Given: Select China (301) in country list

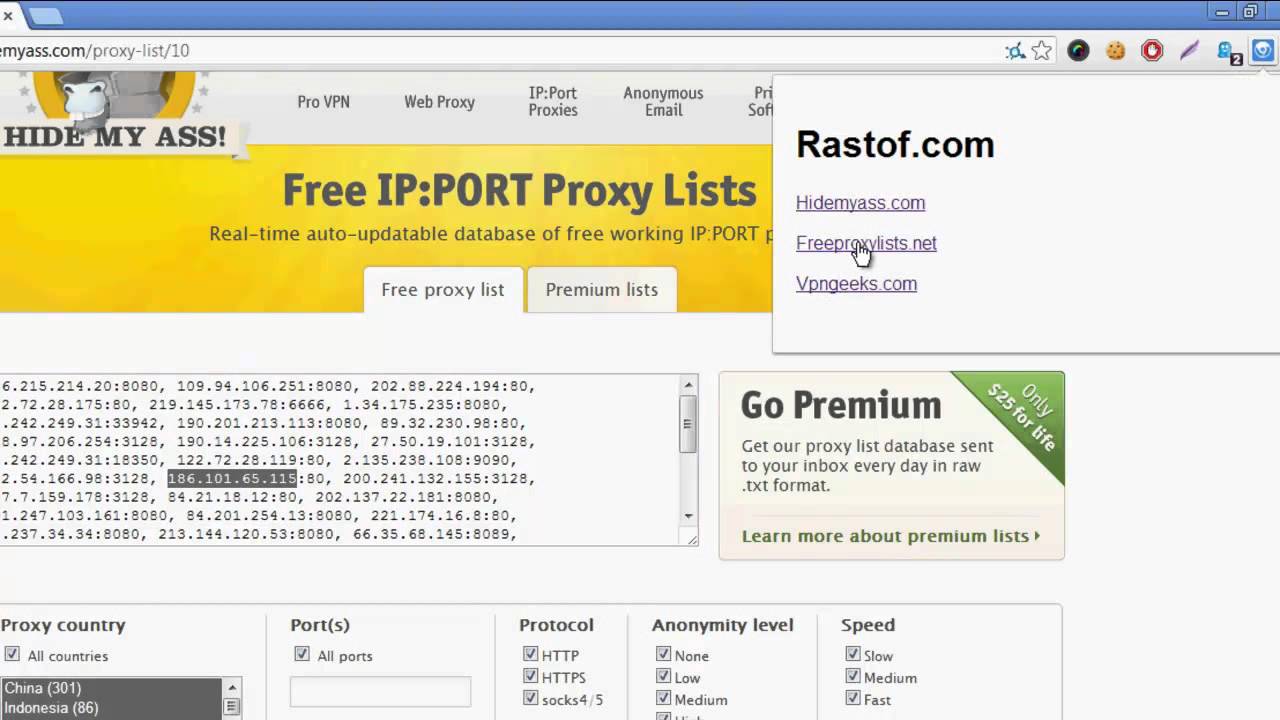Looking at the screenshot, I should (x=110, y=688).
